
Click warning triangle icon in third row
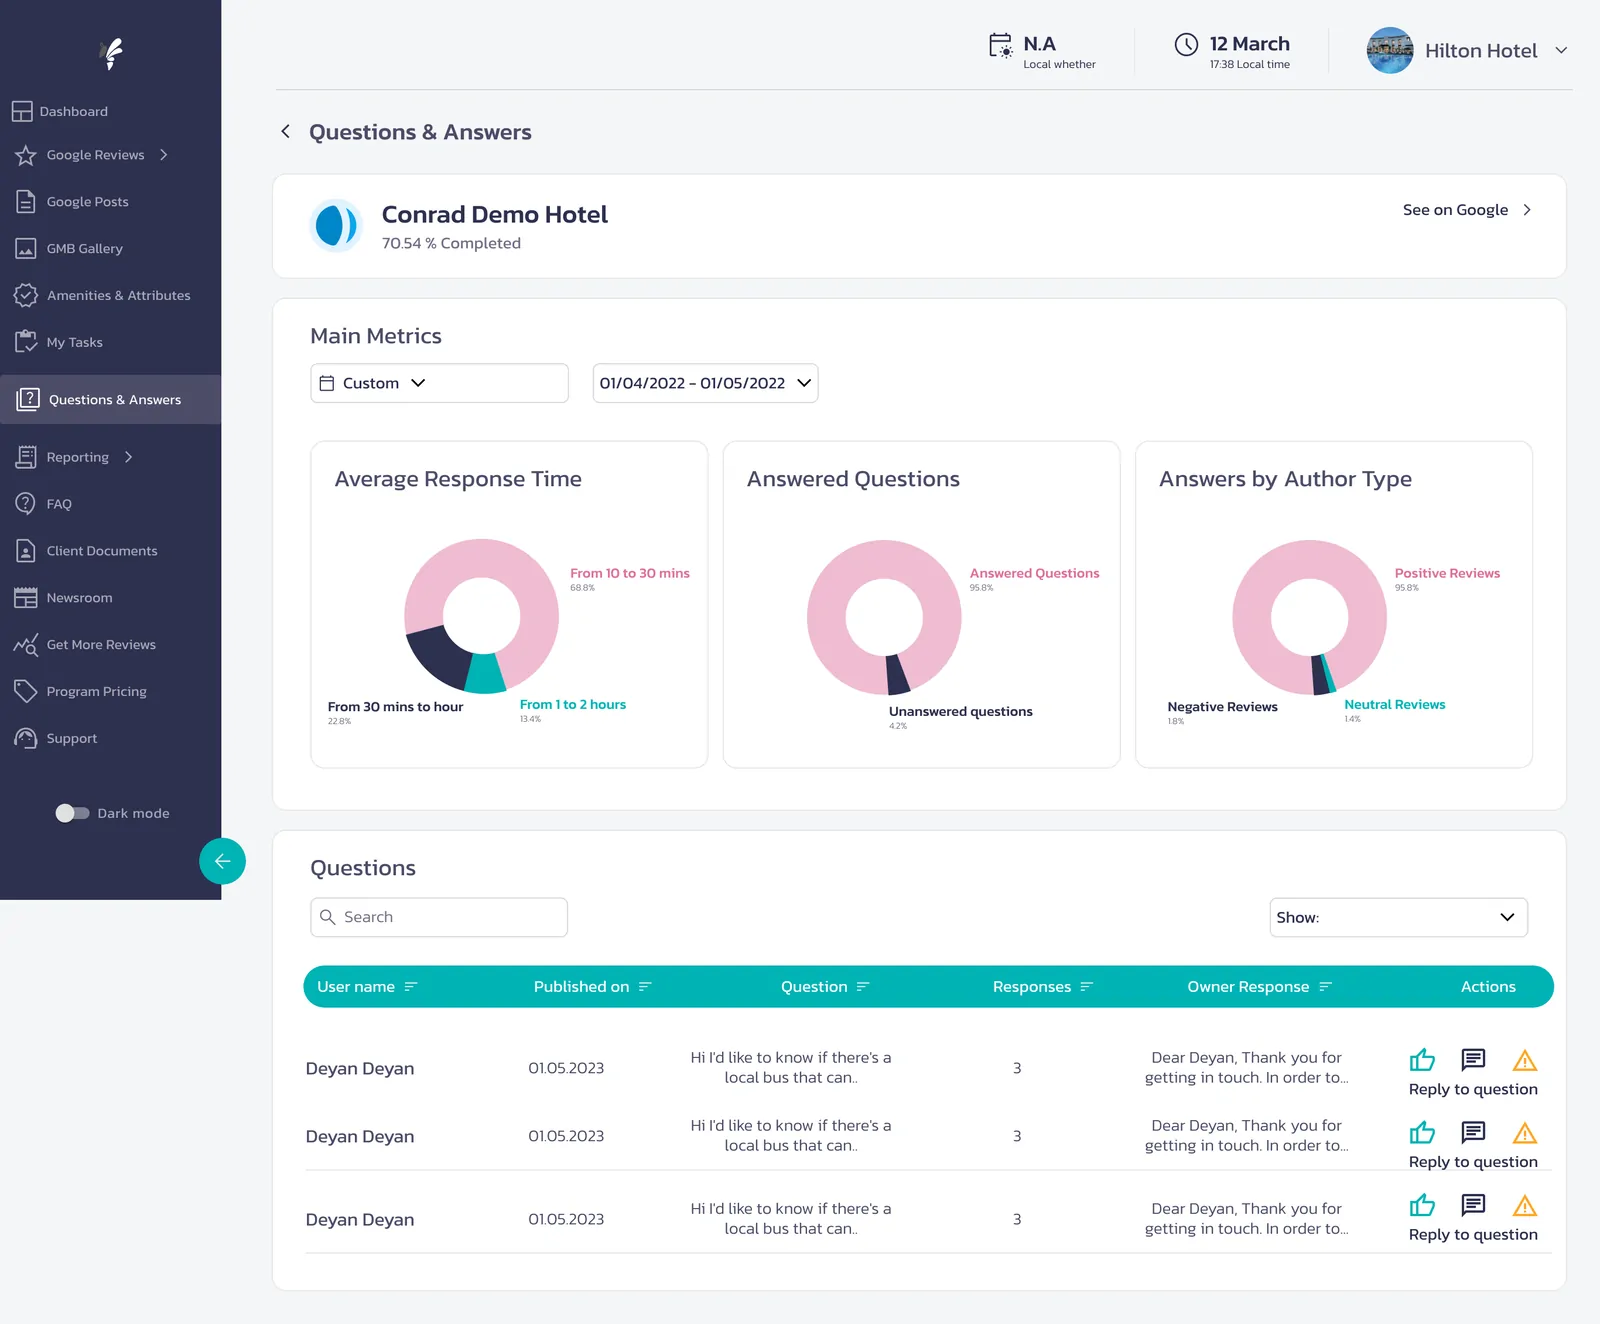pyautogui.click(x=1525, y=1205)
